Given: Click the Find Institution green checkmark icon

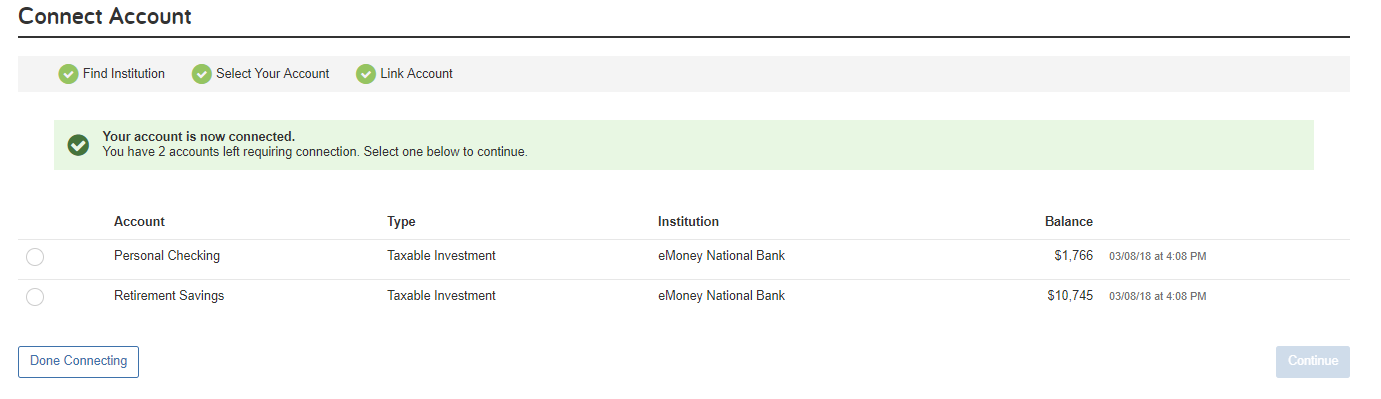Looking at the screenshot, I should 69,74.
